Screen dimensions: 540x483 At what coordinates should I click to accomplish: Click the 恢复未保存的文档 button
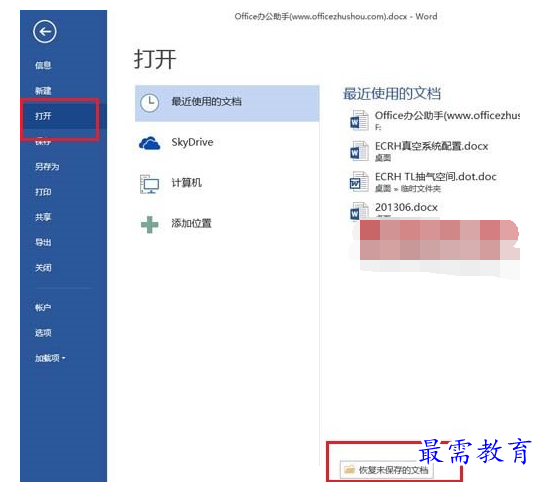point(386,470)
